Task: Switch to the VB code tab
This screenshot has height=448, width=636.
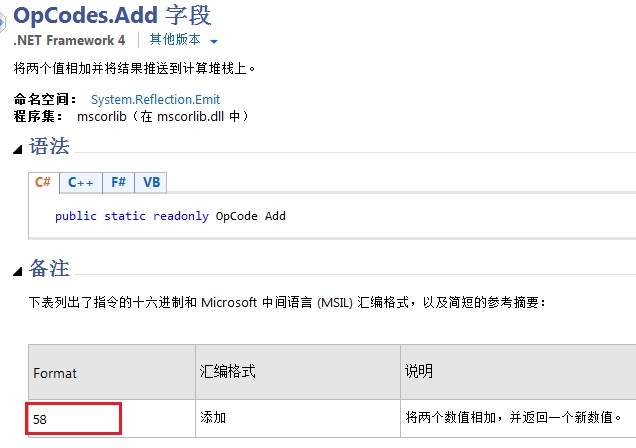Action: (151, 182)
